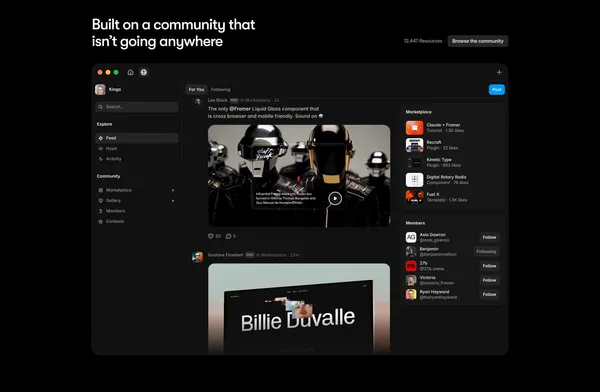
Task: Switch to the For You tab
Action: tap(196, 90)
